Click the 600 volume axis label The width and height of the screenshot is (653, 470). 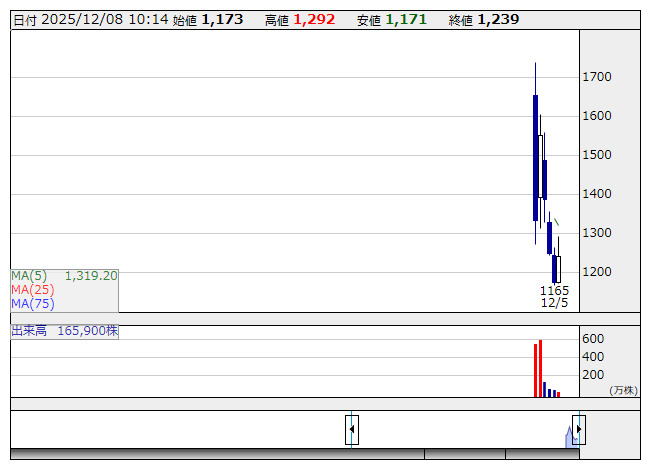click(x=593, y=339)
